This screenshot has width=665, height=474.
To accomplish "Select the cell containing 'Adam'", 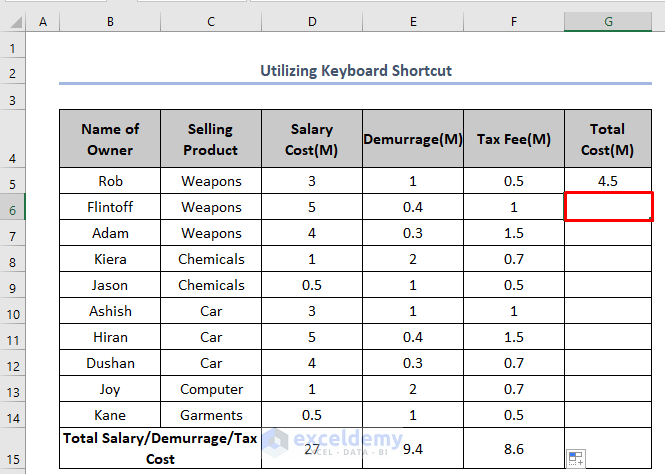I will click(110, 233).
